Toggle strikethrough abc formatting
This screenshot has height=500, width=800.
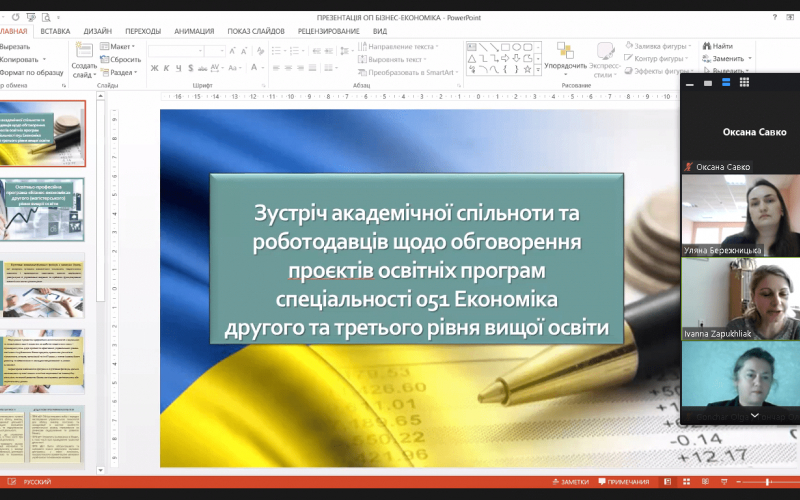click(x=203, y=68)
